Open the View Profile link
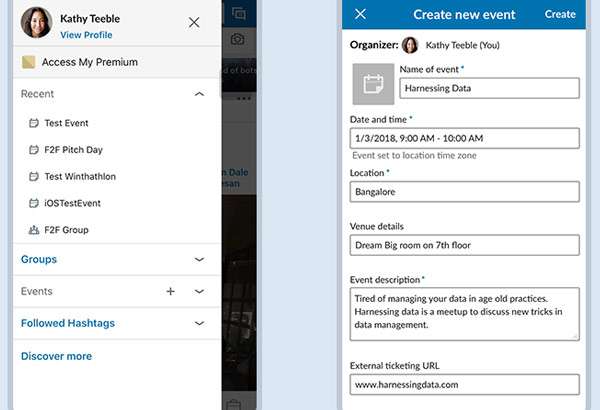Image resolution: width=600 pixels, height=410 pixels. (86, 35)
